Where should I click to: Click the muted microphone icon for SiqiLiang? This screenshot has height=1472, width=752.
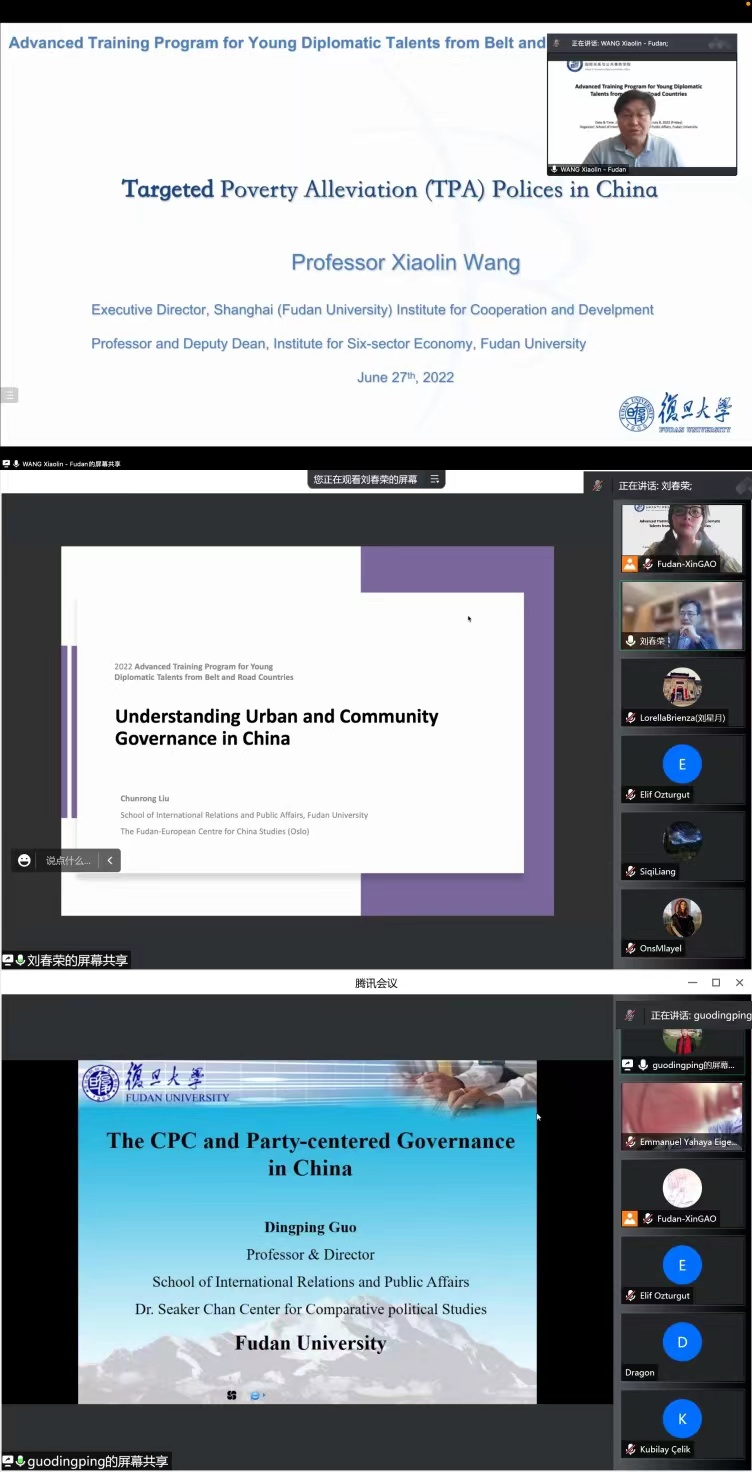631,872
